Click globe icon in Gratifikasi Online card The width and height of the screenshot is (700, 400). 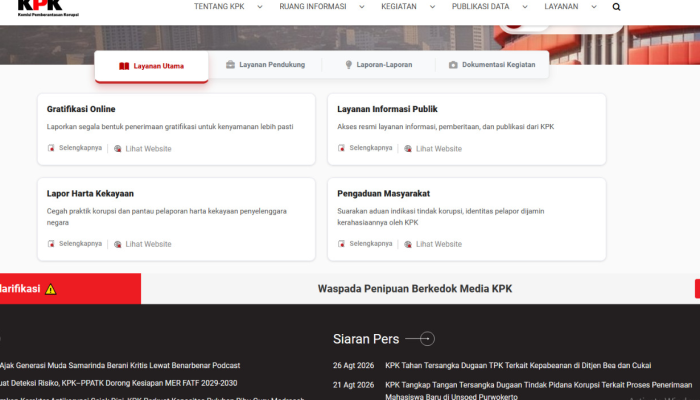[117, 149]
